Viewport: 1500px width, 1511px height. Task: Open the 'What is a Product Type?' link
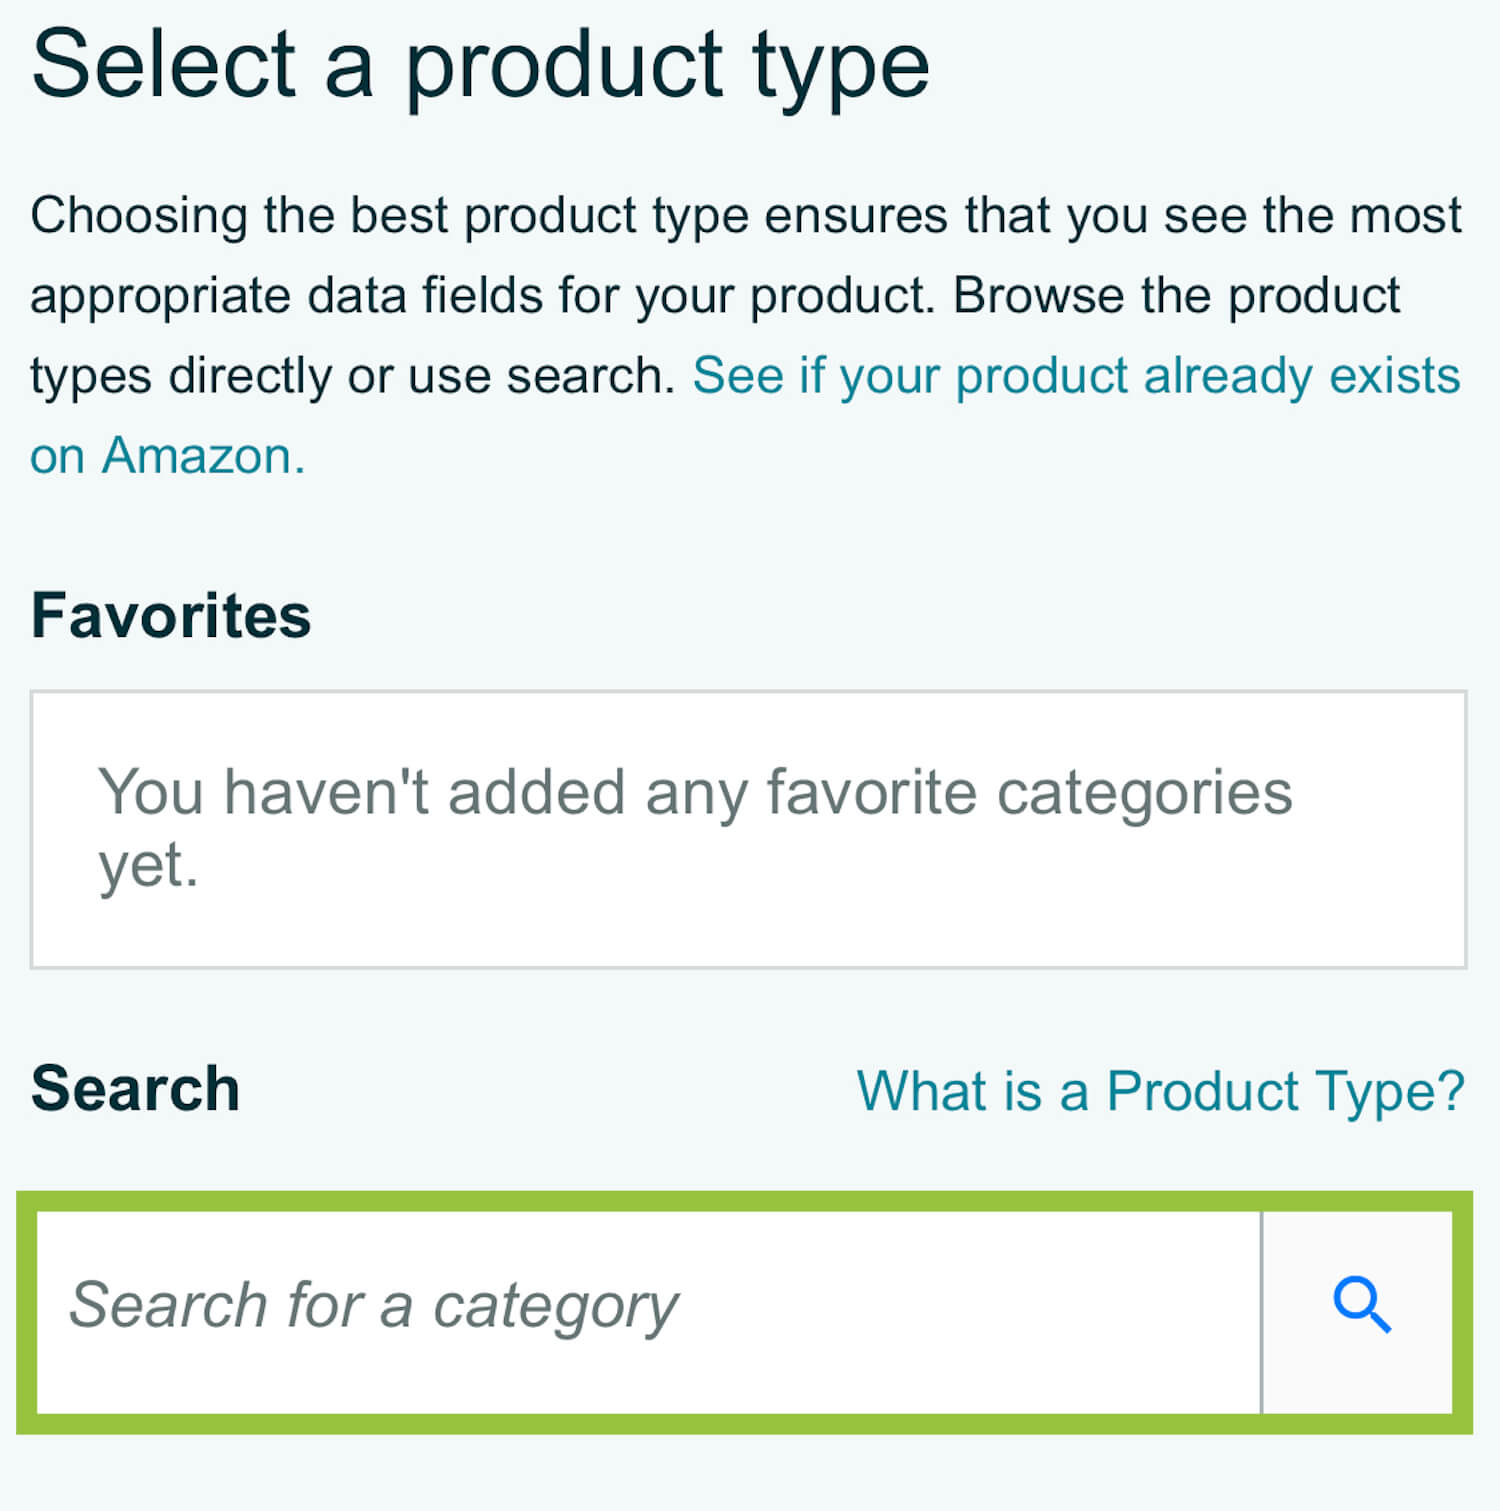(1160, 1090)
